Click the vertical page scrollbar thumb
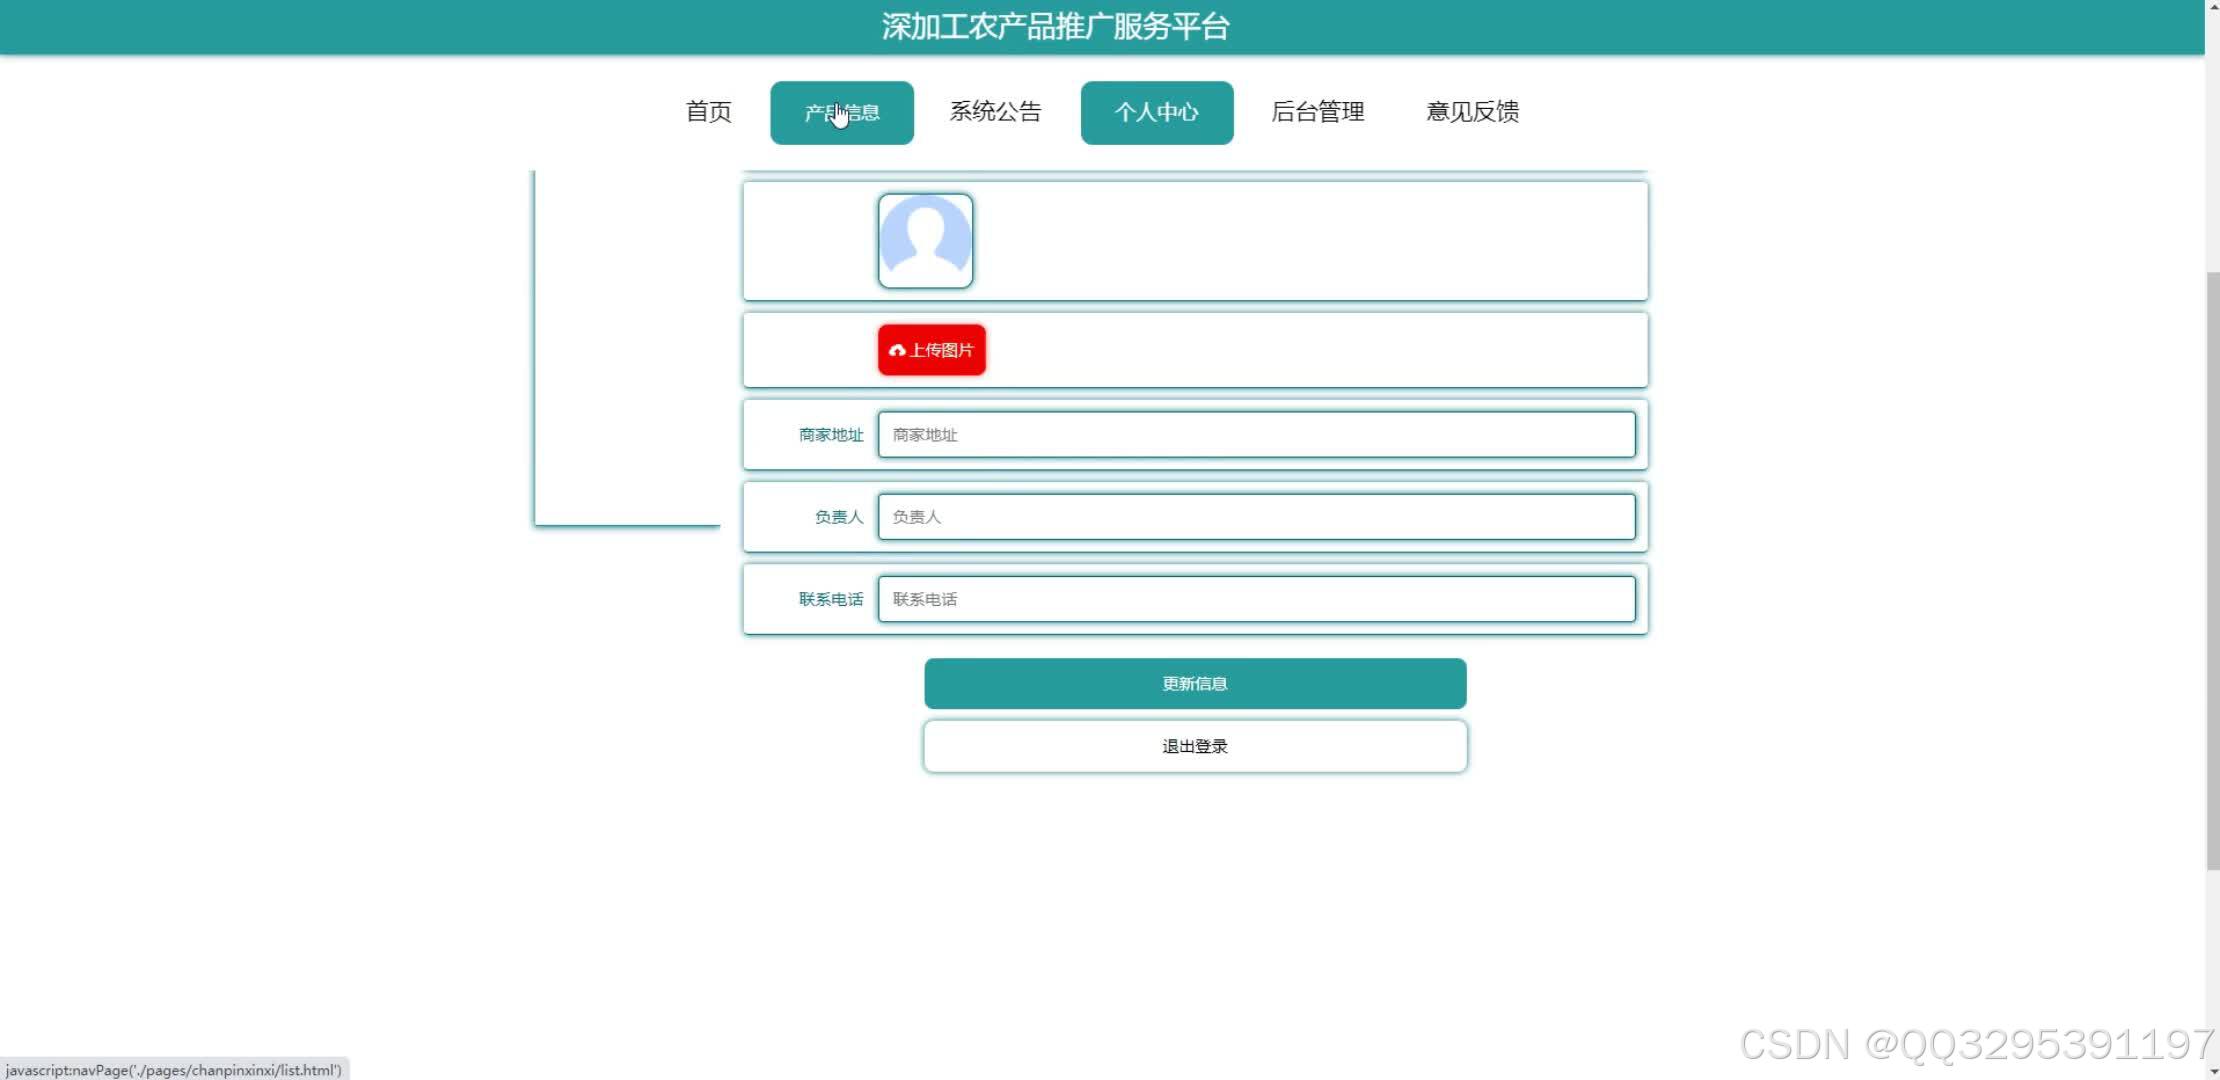Viewport: 2220px width, 1080px height. [x=2212, y=570]
